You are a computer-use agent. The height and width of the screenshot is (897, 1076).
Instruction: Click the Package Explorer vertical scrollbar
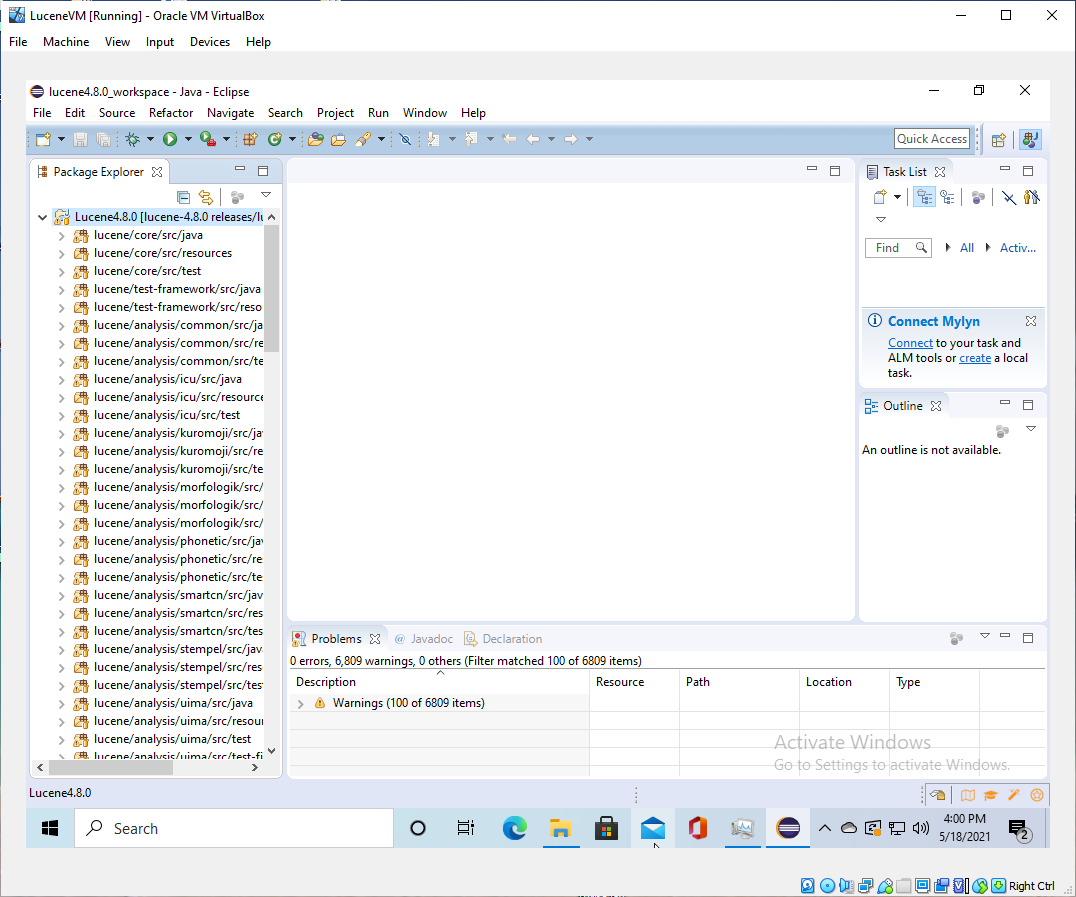pos(271,290)
